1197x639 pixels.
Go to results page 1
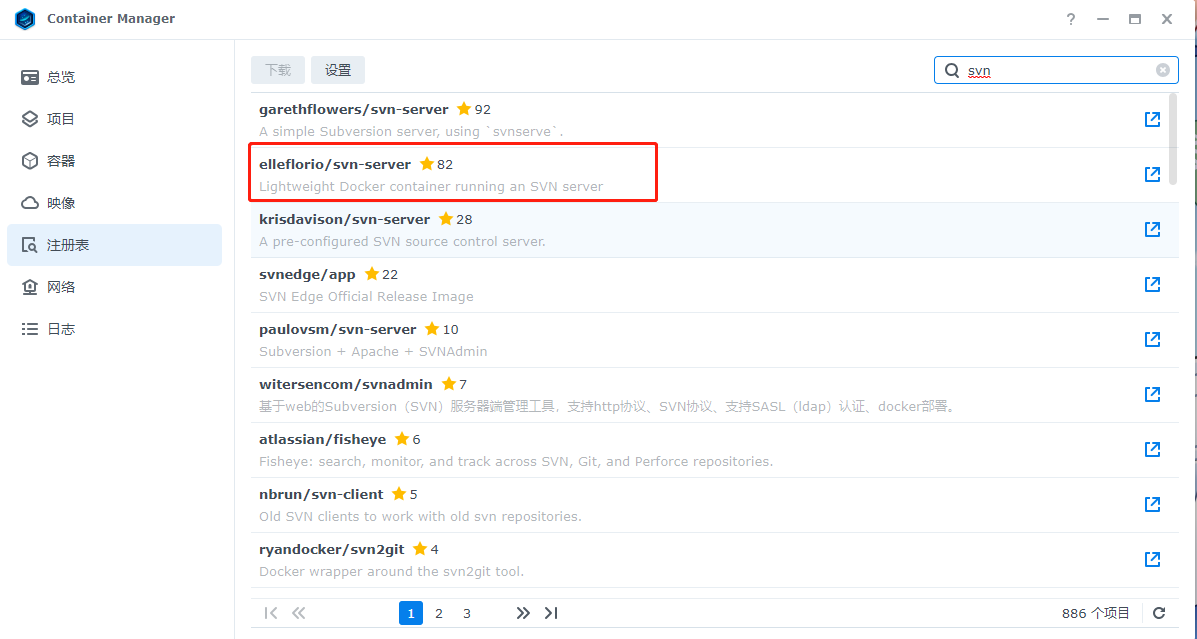click(411, 613)
